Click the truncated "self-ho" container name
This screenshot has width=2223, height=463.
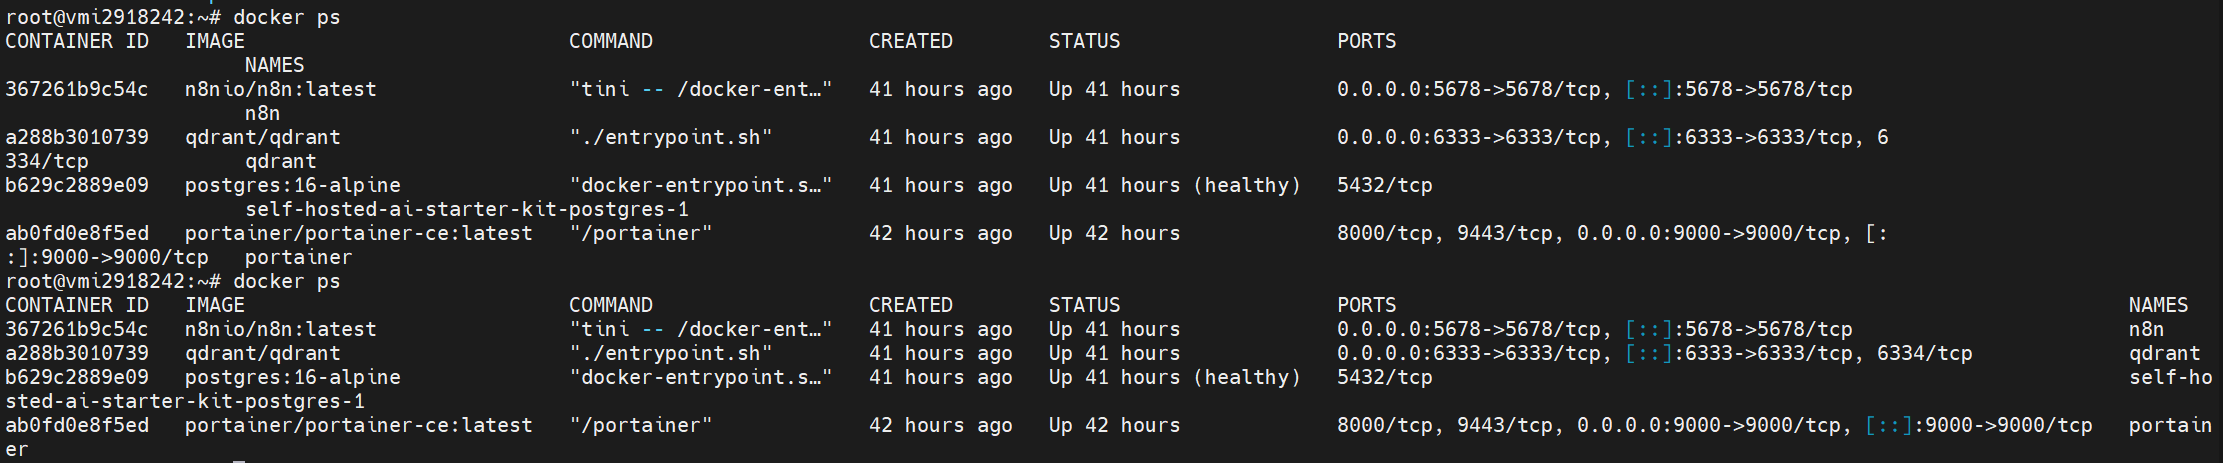(2170, 377)
